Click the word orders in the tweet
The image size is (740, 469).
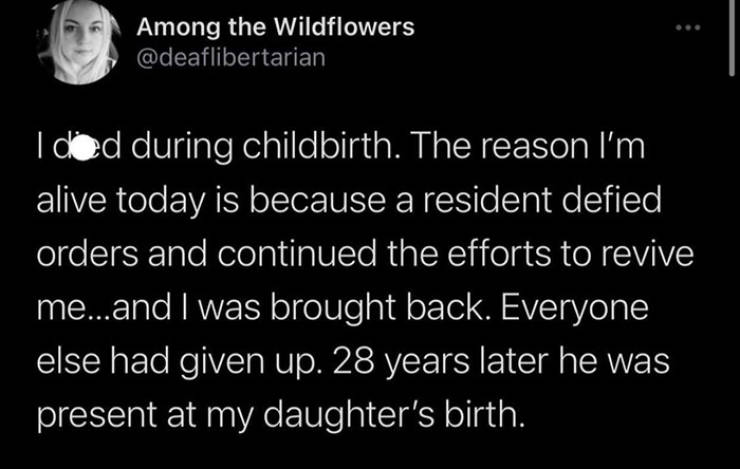click(88, 254)
